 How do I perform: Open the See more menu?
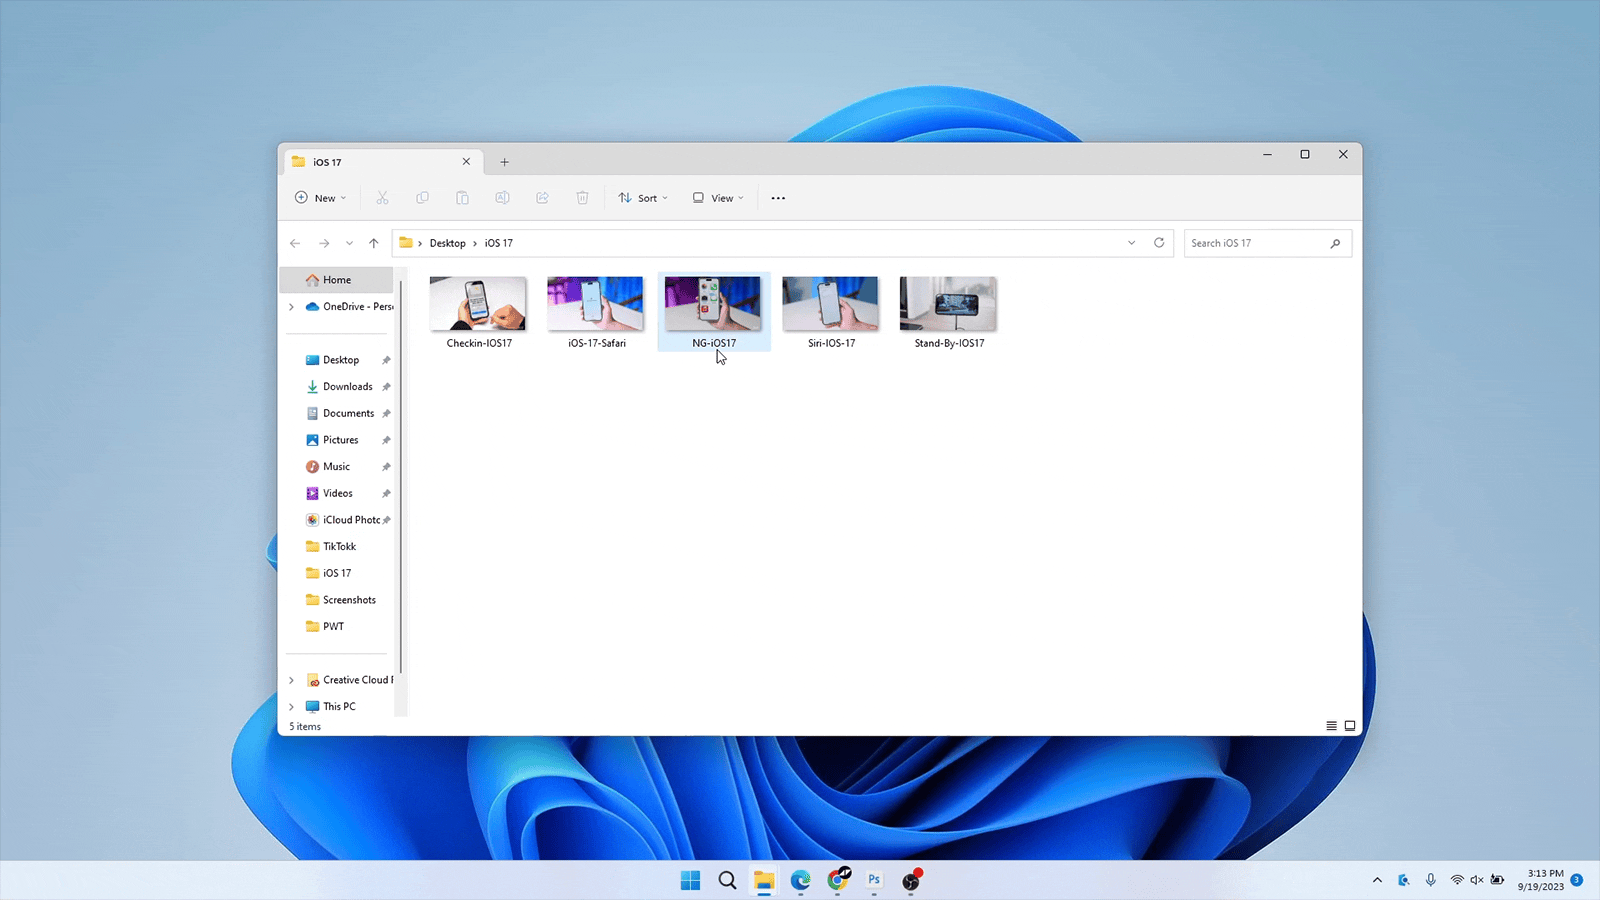point(778,197)
